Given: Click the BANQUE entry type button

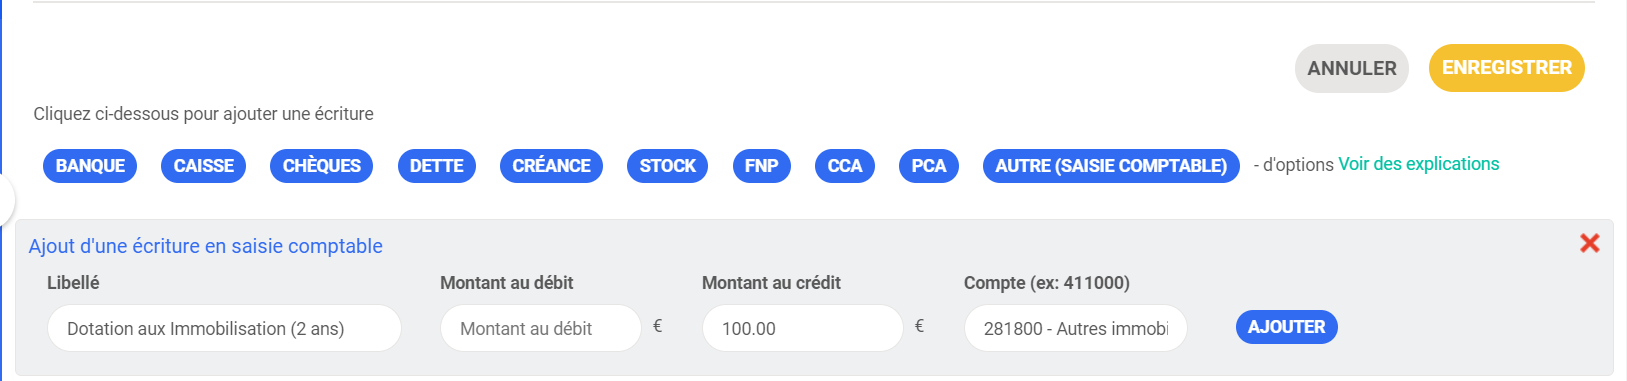Looking at the screenshot, I should [x=90, y=166].
